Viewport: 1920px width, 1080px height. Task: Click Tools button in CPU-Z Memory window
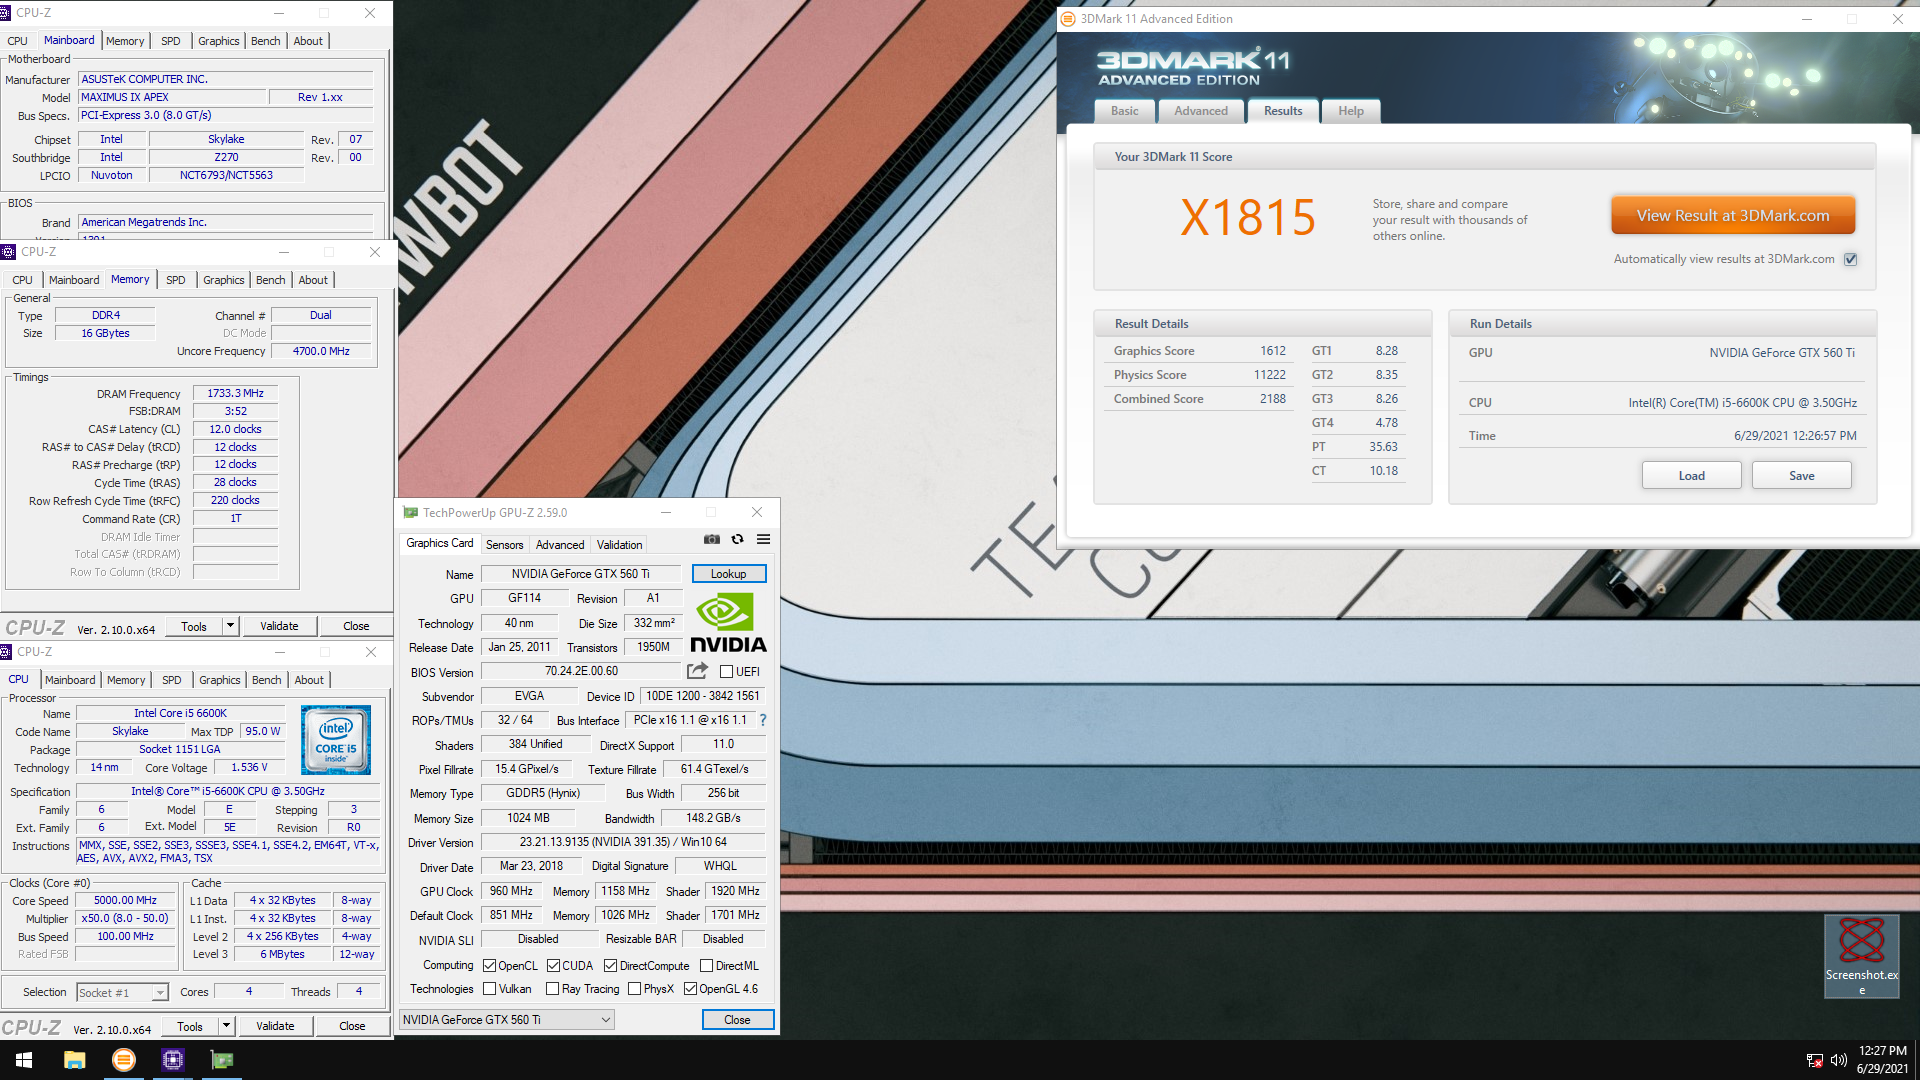pos(194,626)
